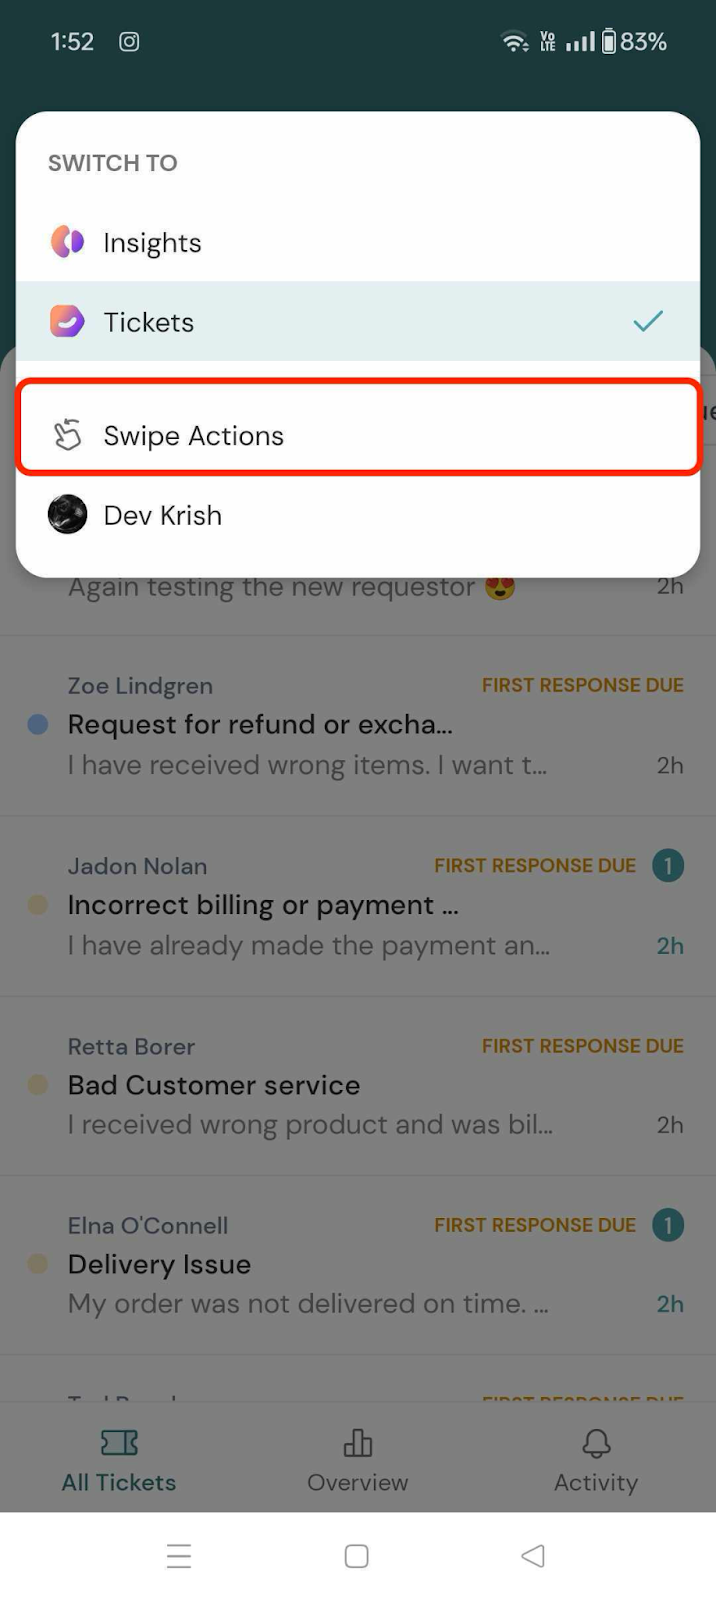
Task: Tap the Activity bell icon
Action: [596, 1442]
